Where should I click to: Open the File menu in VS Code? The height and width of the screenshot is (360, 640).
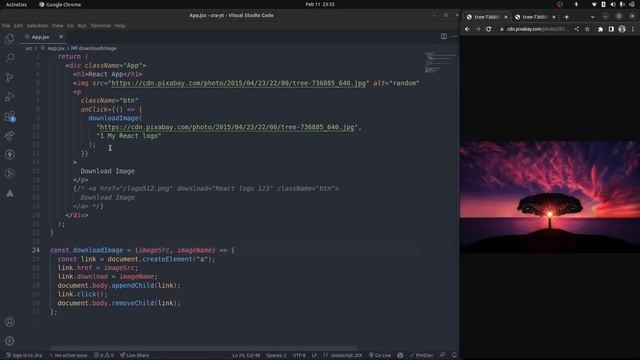tap(6, 26)
